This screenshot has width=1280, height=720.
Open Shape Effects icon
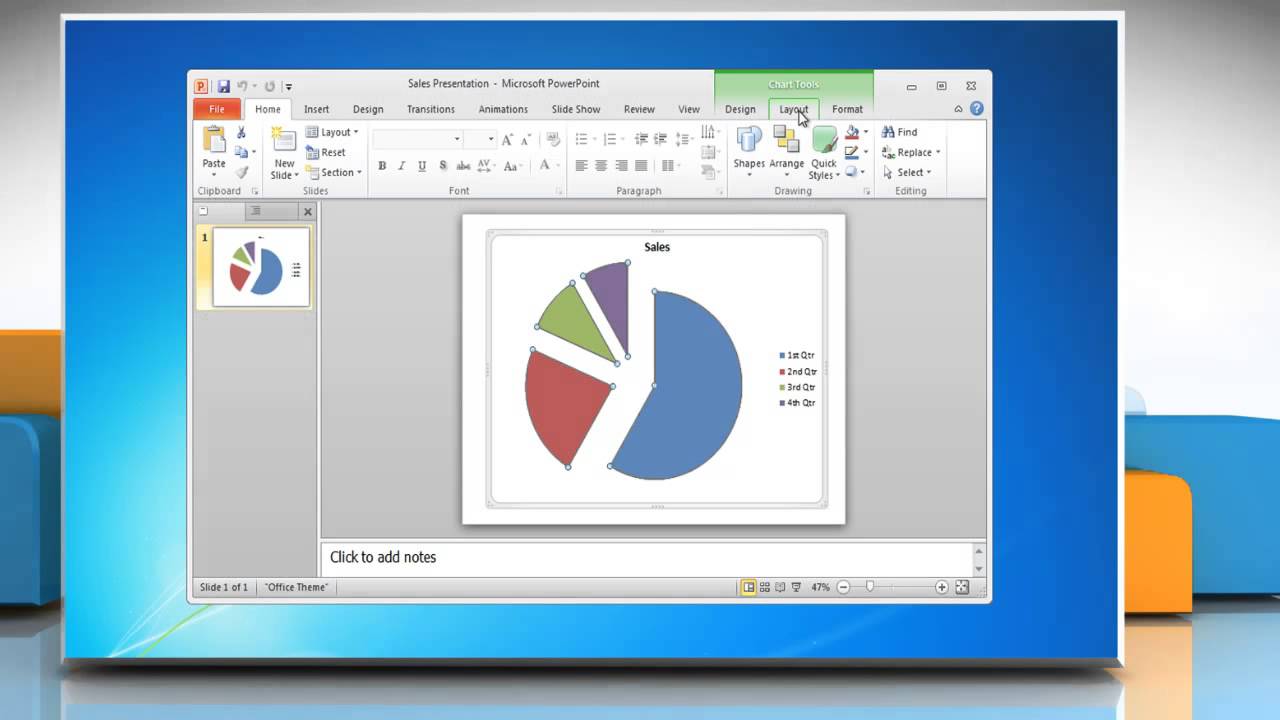(x=851, y=172)
